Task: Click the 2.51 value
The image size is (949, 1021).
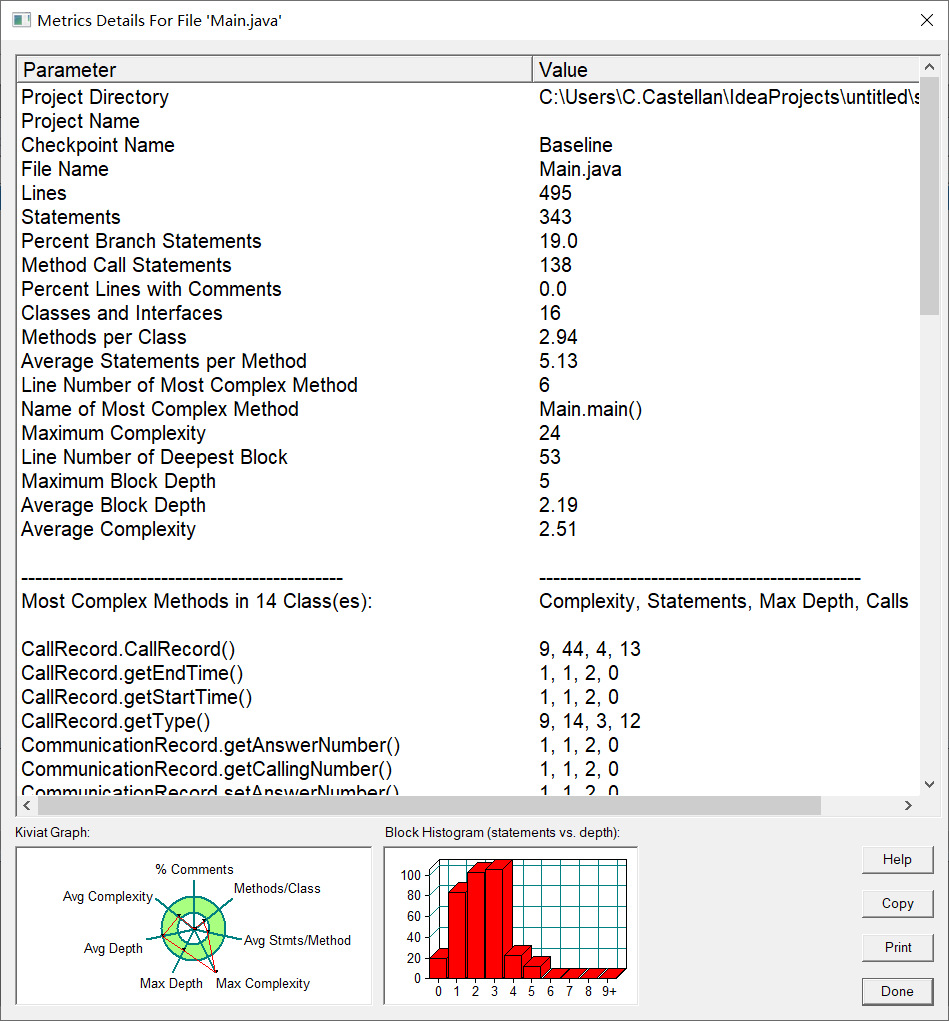Action: click(x=558, y=529)
